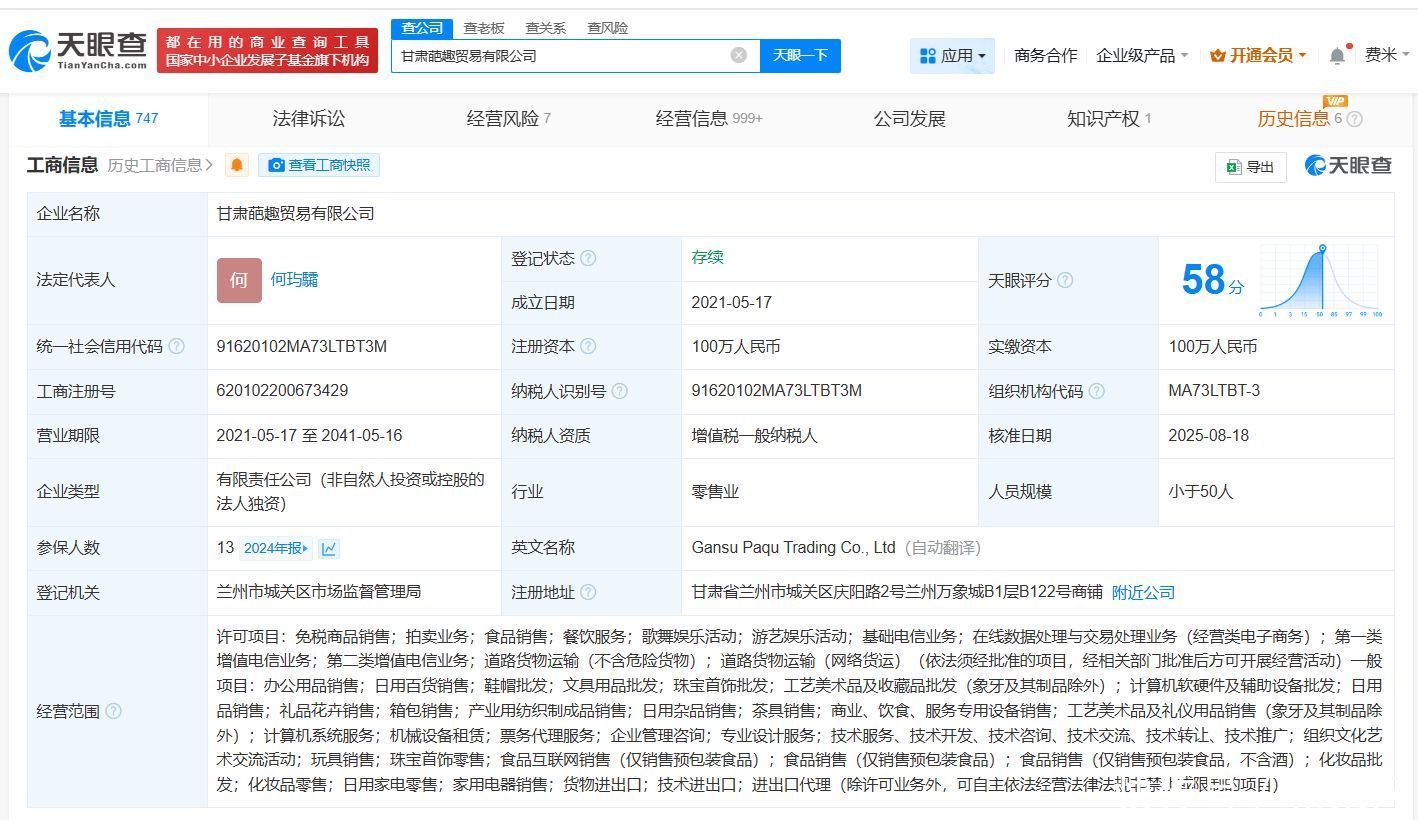This screenshot has width=1418, height=820.
Task: Expand the 企业级产品 dropdown
Action: click(x=1142, y=56)
